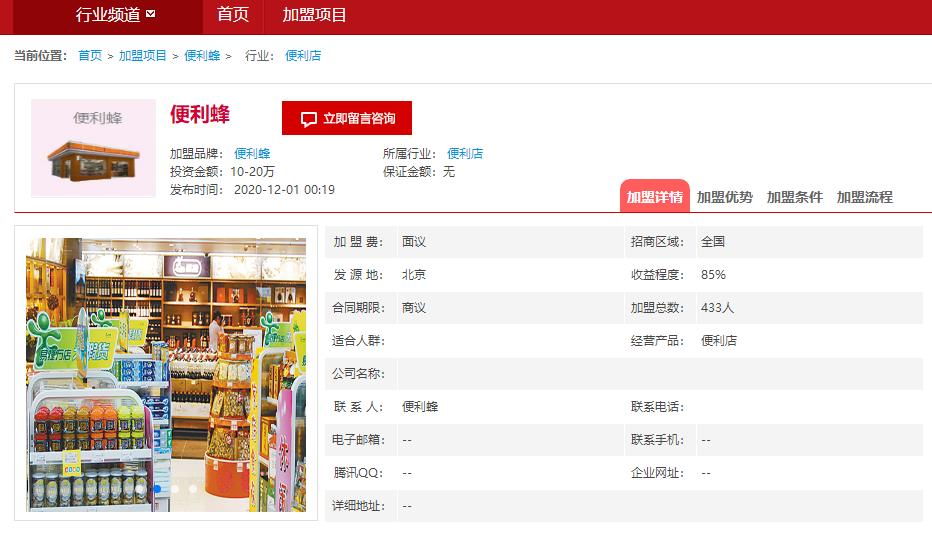Image resolution: width=932 pixels, height=533 pixels.
Task: Open the 所属行业 便利店 link
Action: 465,153
